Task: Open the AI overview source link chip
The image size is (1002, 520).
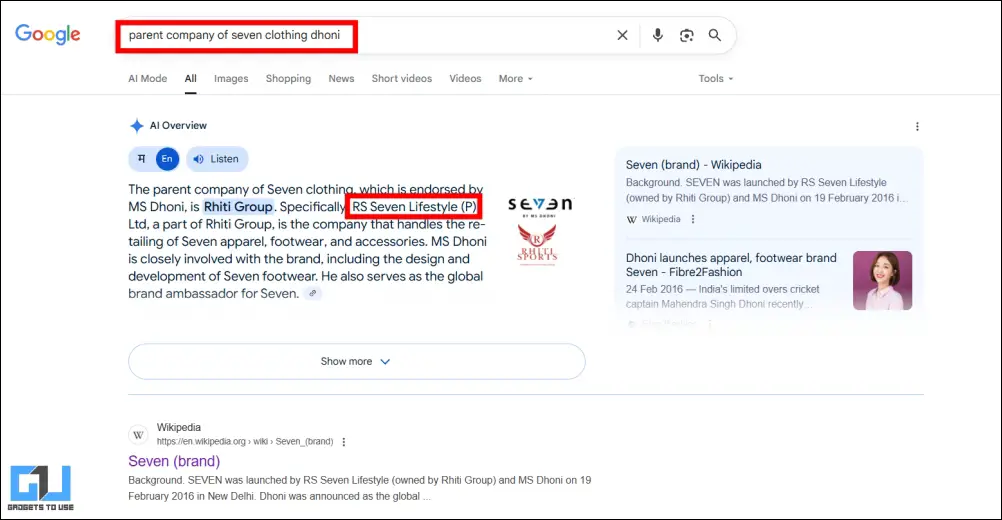Action: [312, 294]
